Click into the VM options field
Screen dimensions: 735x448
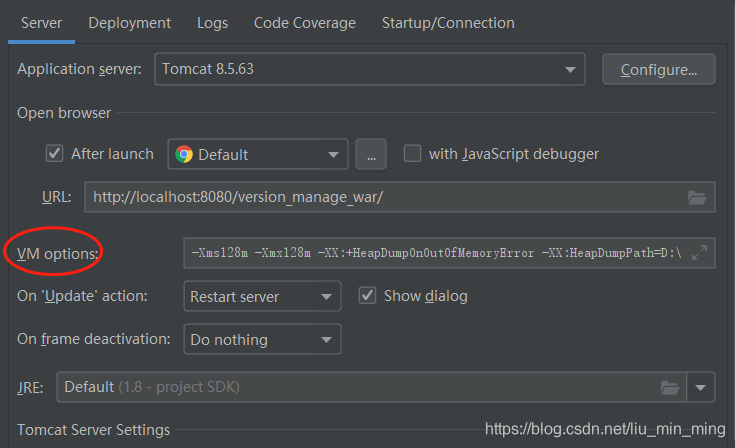(x=449, y=253)
